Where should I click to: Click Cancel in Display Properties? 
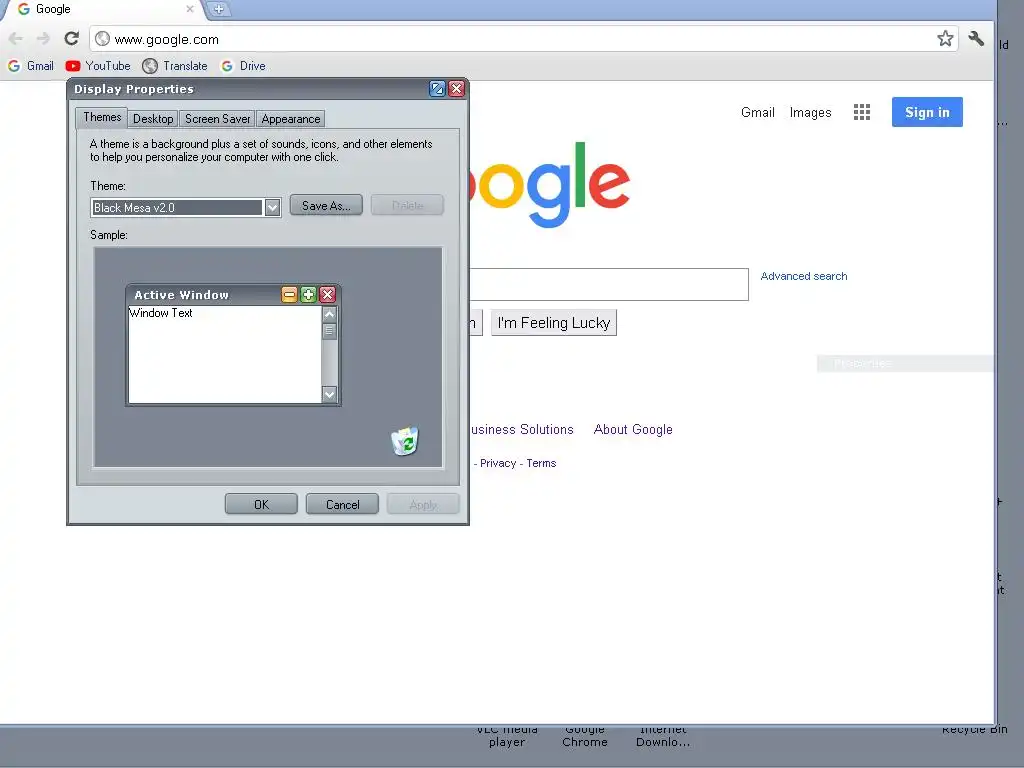(342, 504)
